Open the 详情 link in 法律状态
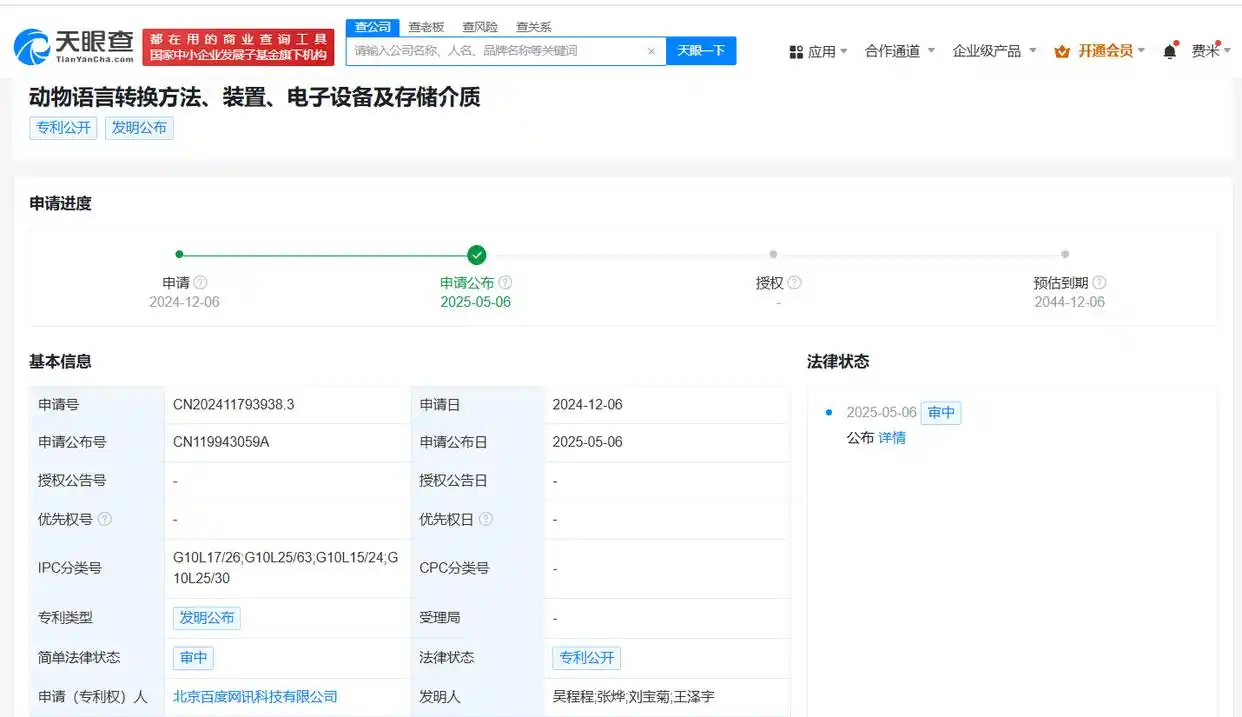The height and width of the screenshot is (717, 1242). [x=892, y=438]
